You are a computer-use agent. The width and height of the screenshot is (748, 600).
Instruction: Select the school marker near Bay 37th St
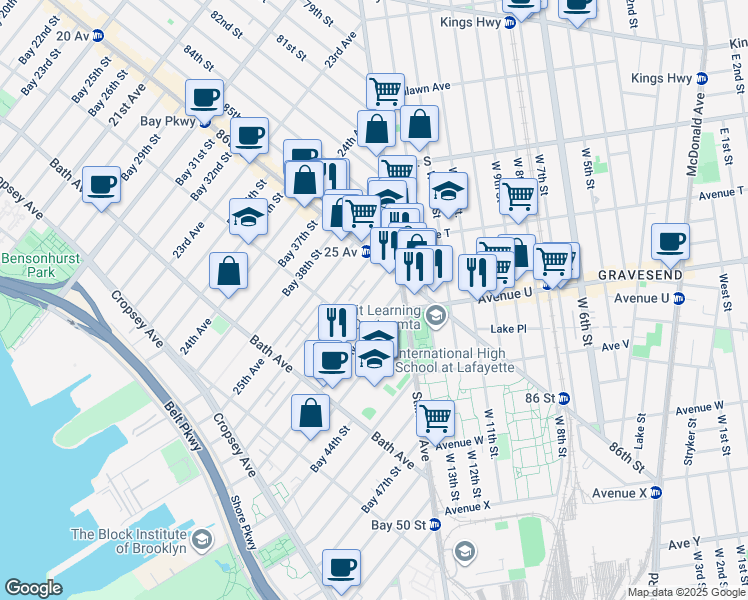point(247,217)
